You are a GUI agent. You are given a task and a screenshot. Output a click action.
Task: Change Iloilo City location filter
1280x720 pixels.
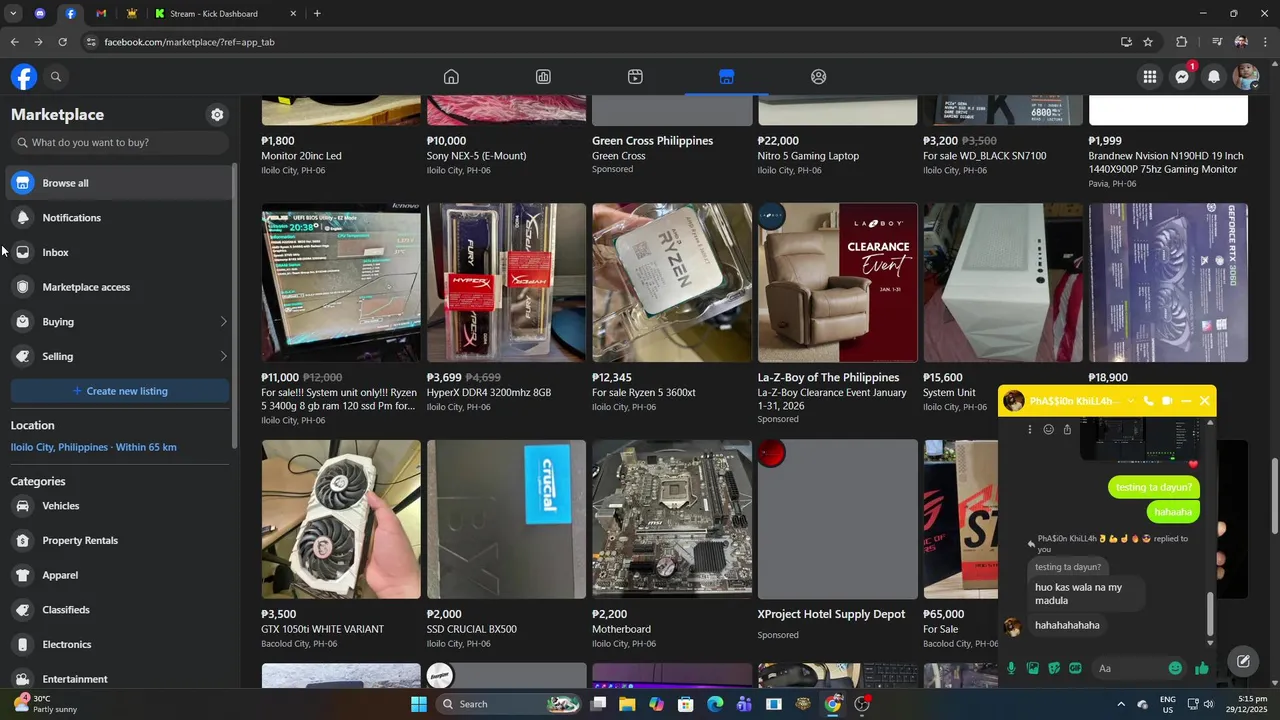tap(94, 447)
